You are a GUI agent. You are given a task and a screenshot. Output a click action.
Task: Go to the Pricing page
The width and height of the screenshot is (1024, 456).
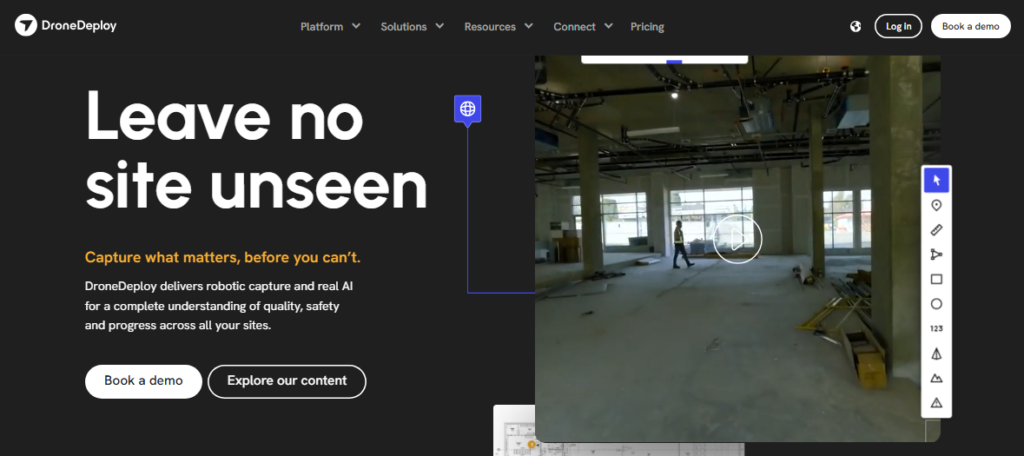tap(647, 27)
